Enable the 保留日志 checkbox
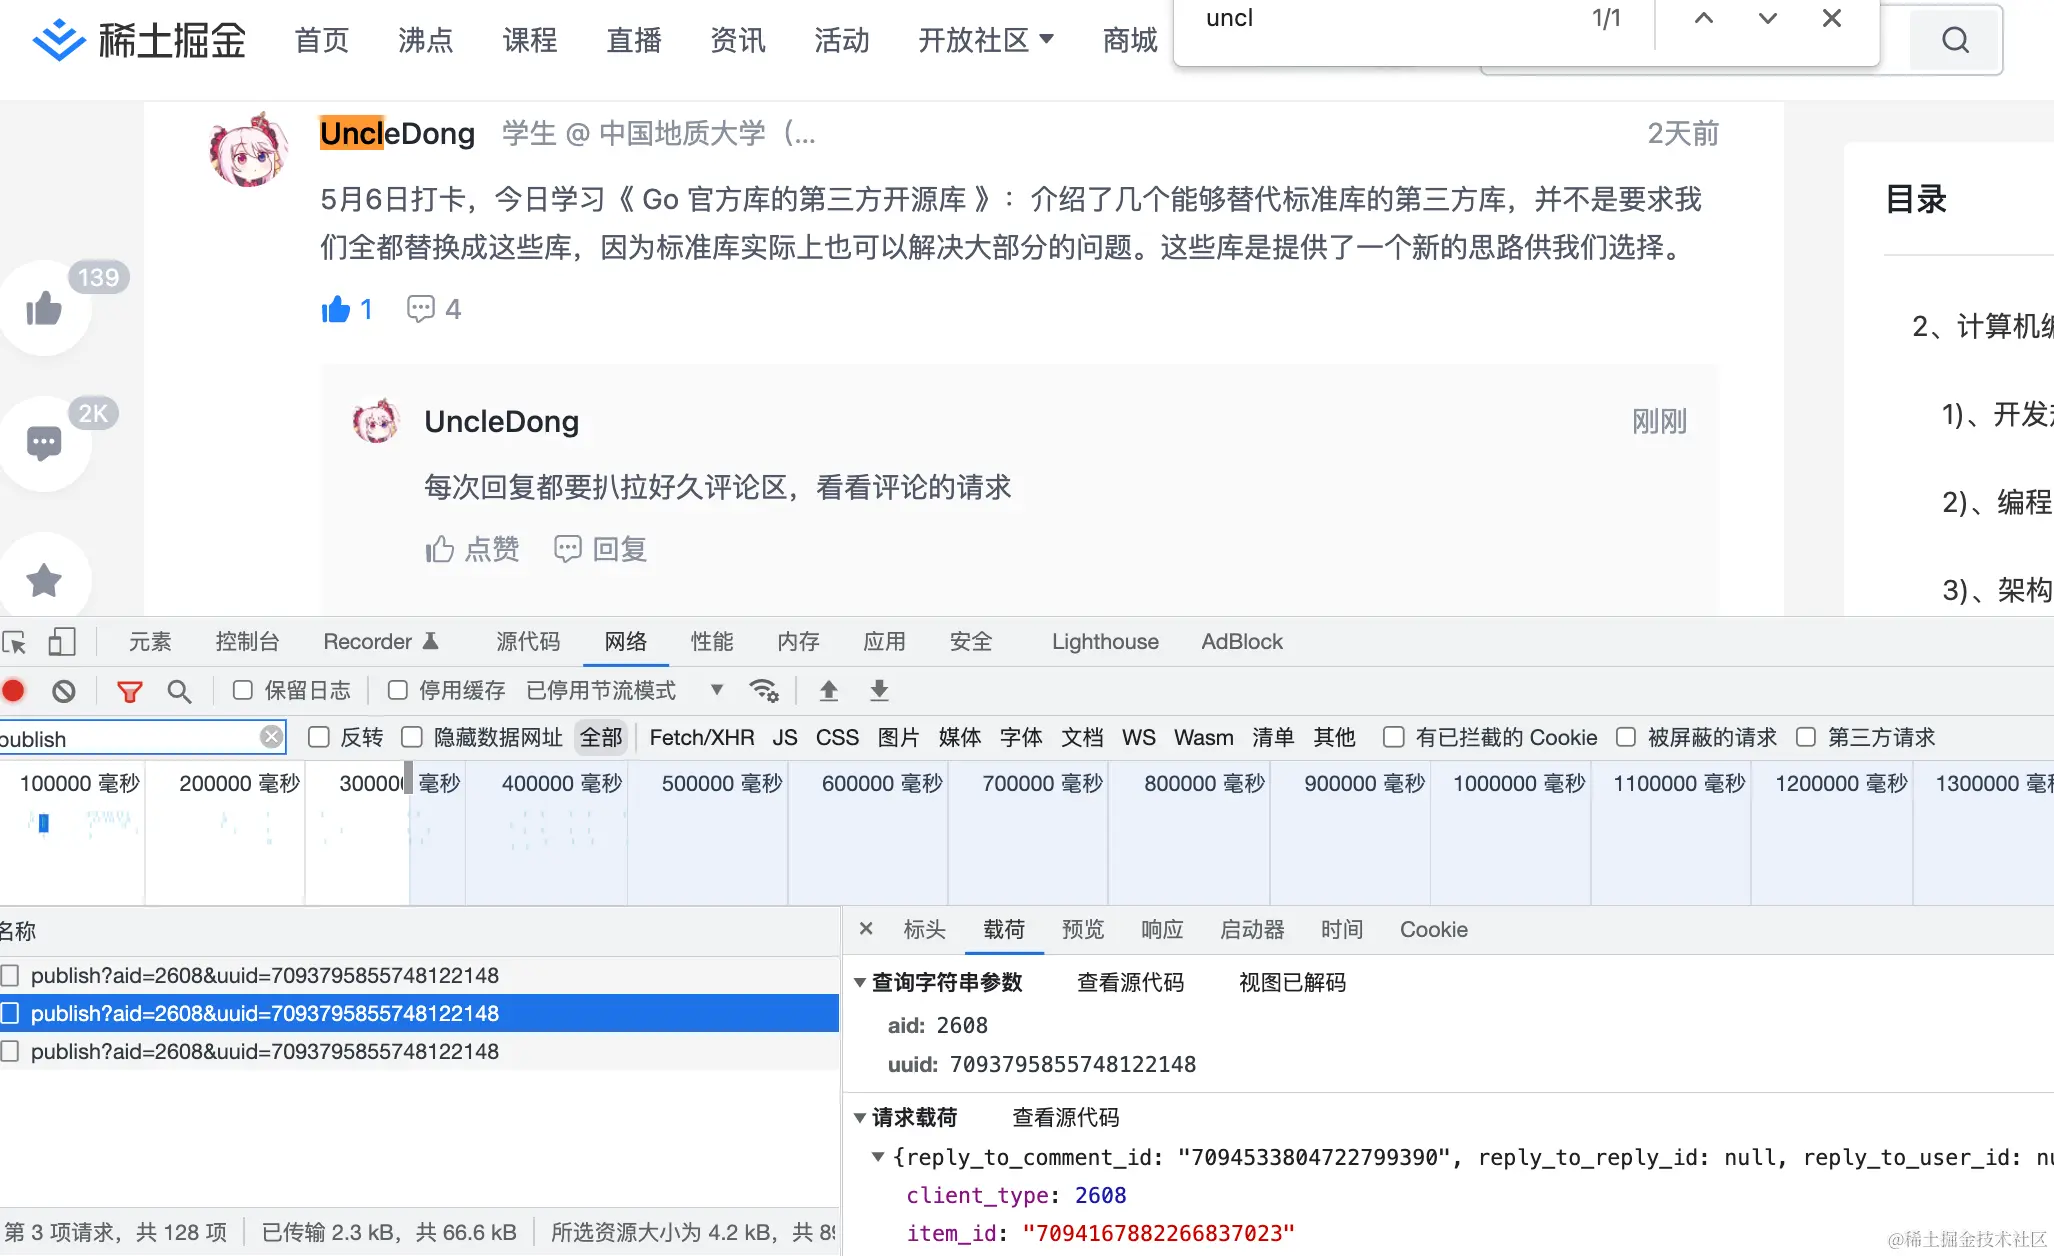Screen dimensions: 2054x1256 click(243, 690)
